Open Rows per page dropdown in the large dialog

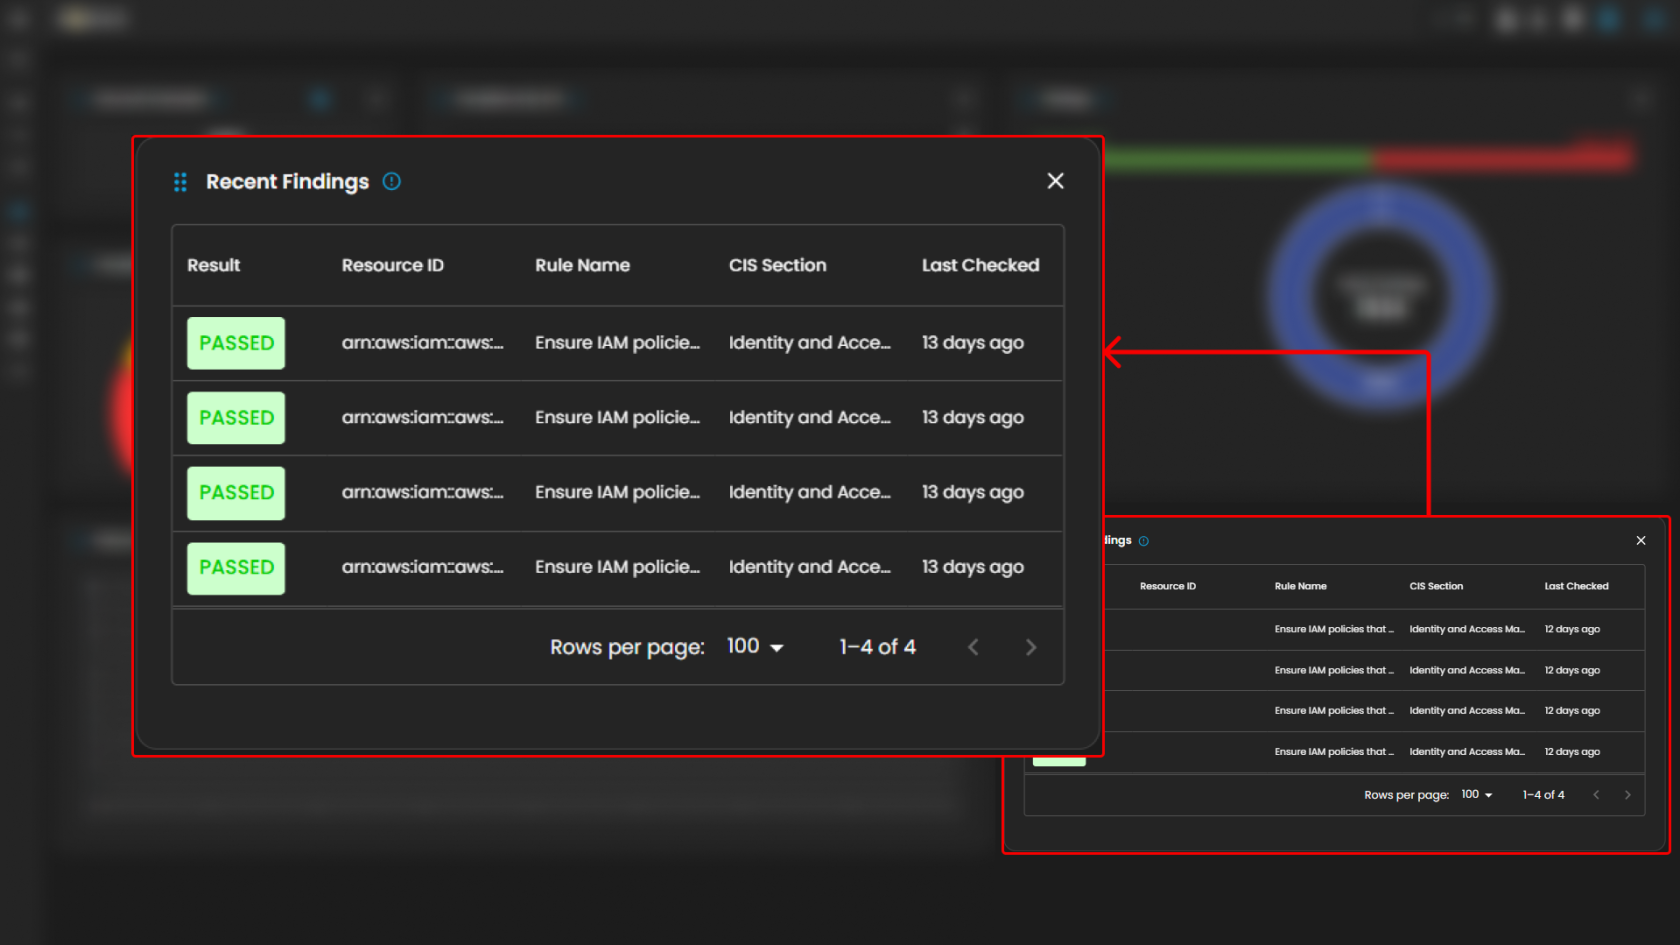[755, 647]
